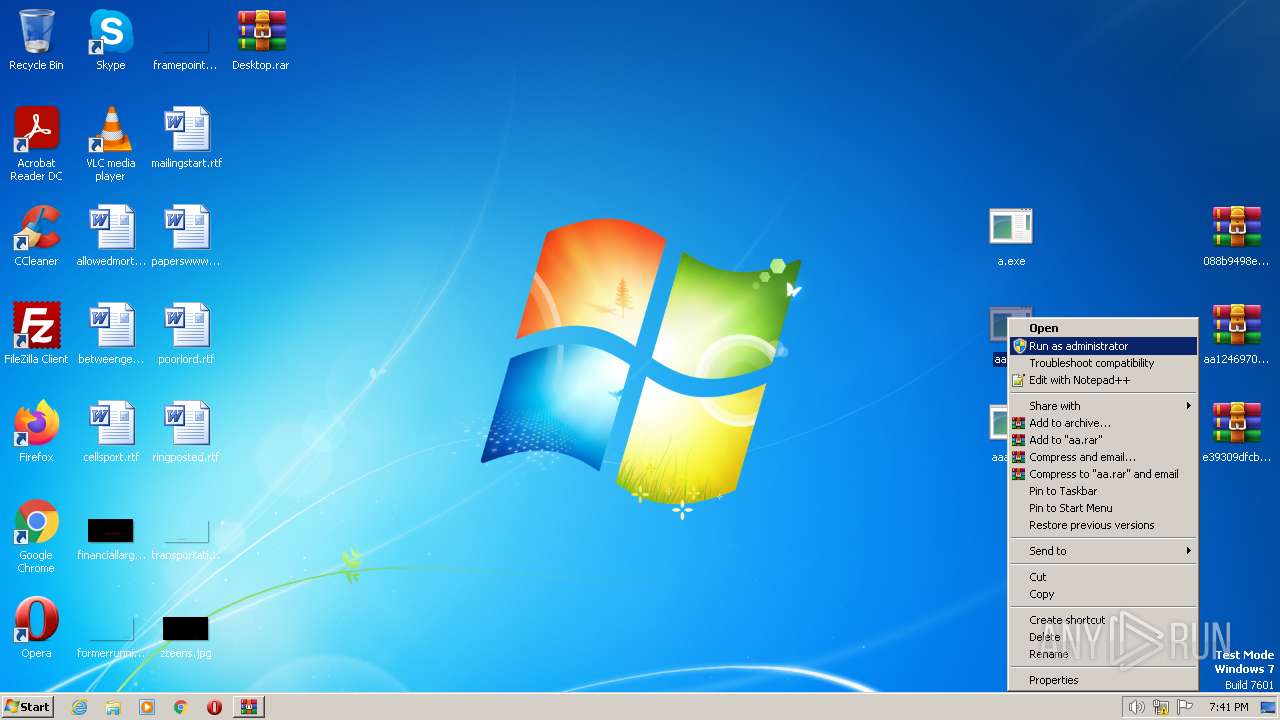This screenshot has width=1280, height=720.
Task: Choose Compress to "aa.rar" and email
Action: point(1102,474)
